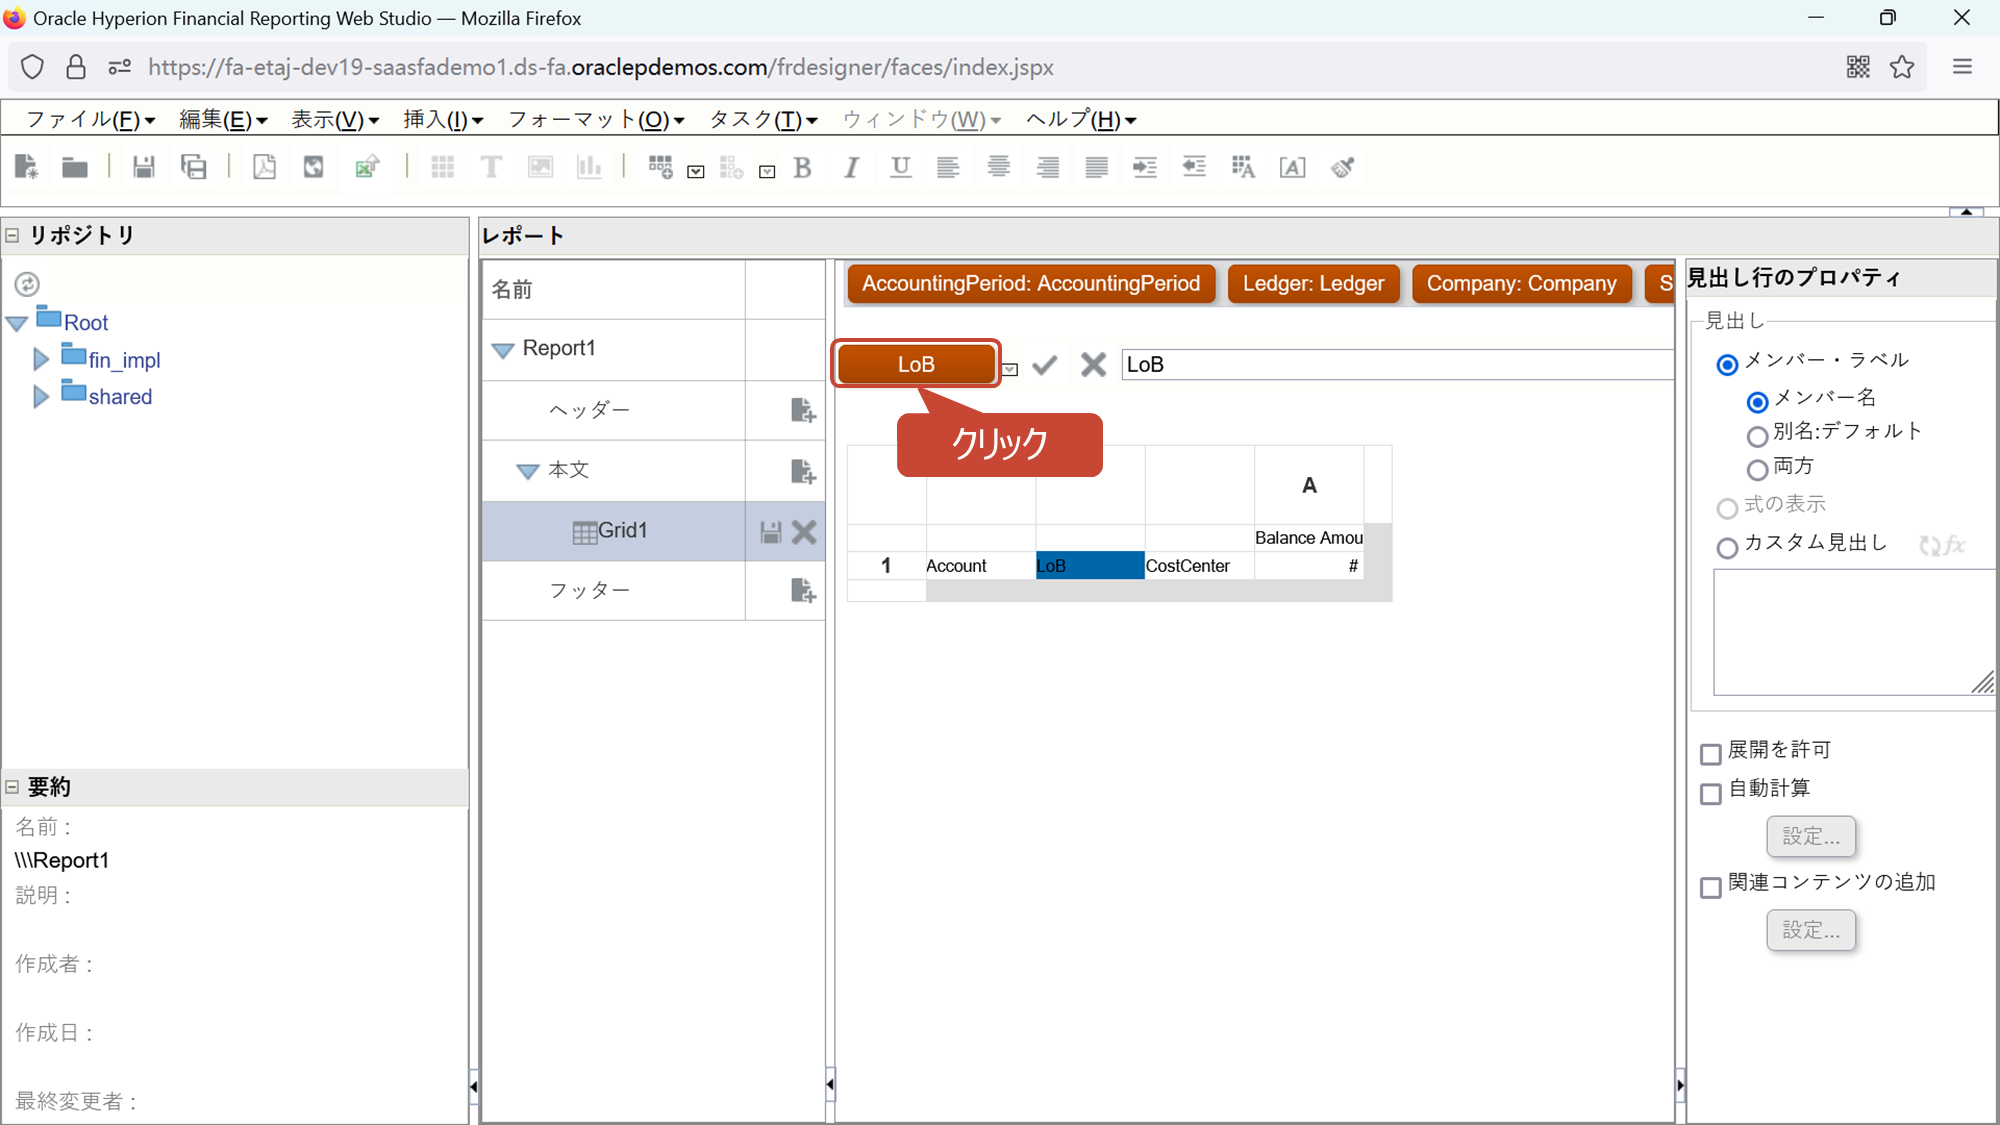Click the green checkmark to accept member
Screen dimensions: 2000x1125
(1045, 365)
